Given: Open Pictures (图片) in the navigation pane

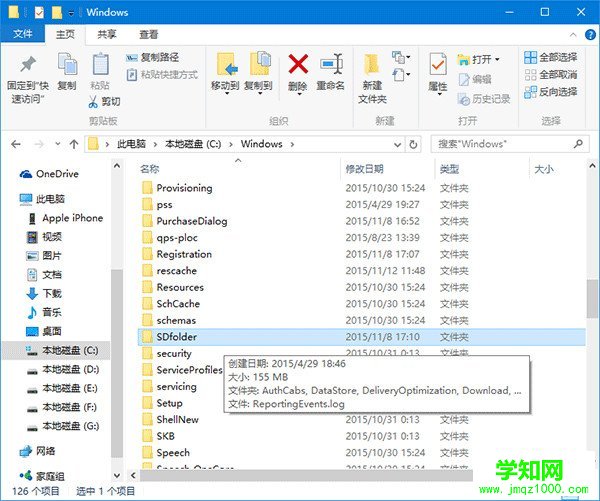Looking at the screenshot, I should (44, 256).
